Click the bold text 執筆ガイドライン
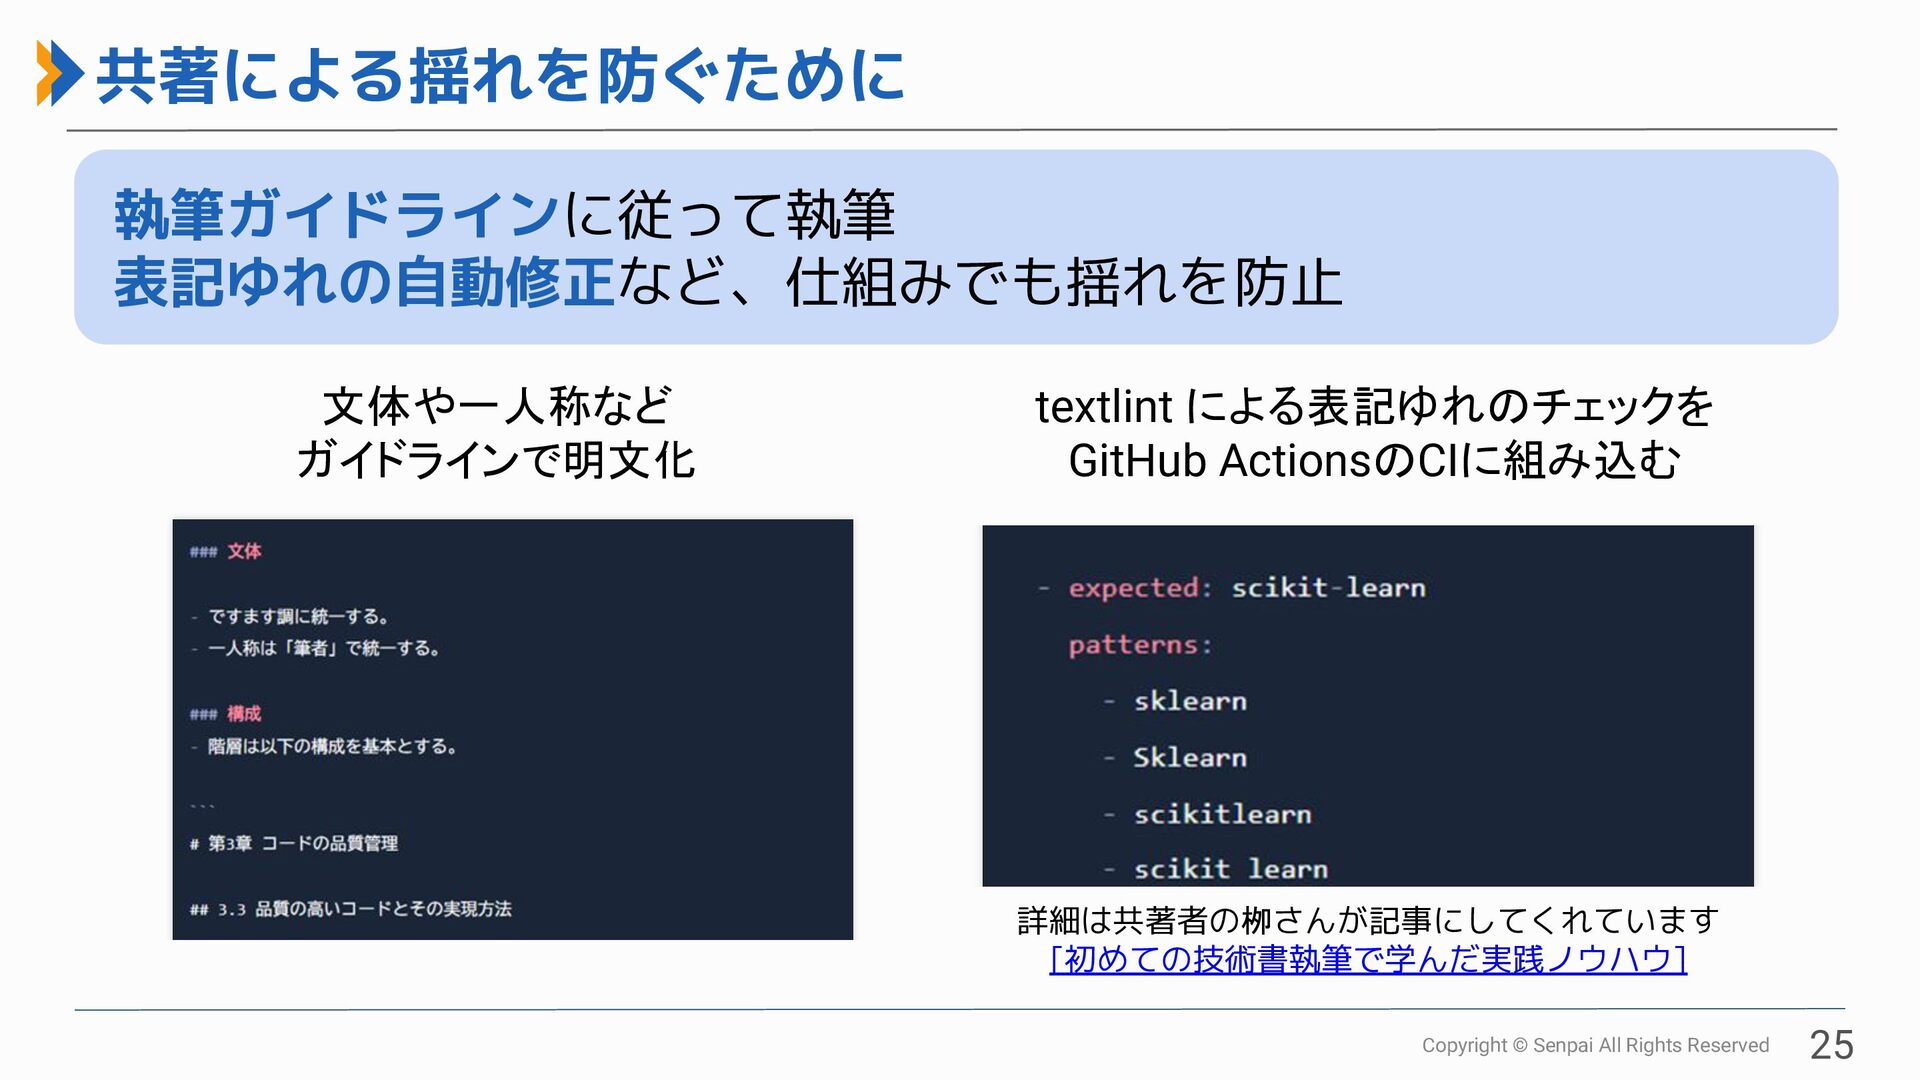Viewport: 1920px width, 1080px height. pos(336,214)
